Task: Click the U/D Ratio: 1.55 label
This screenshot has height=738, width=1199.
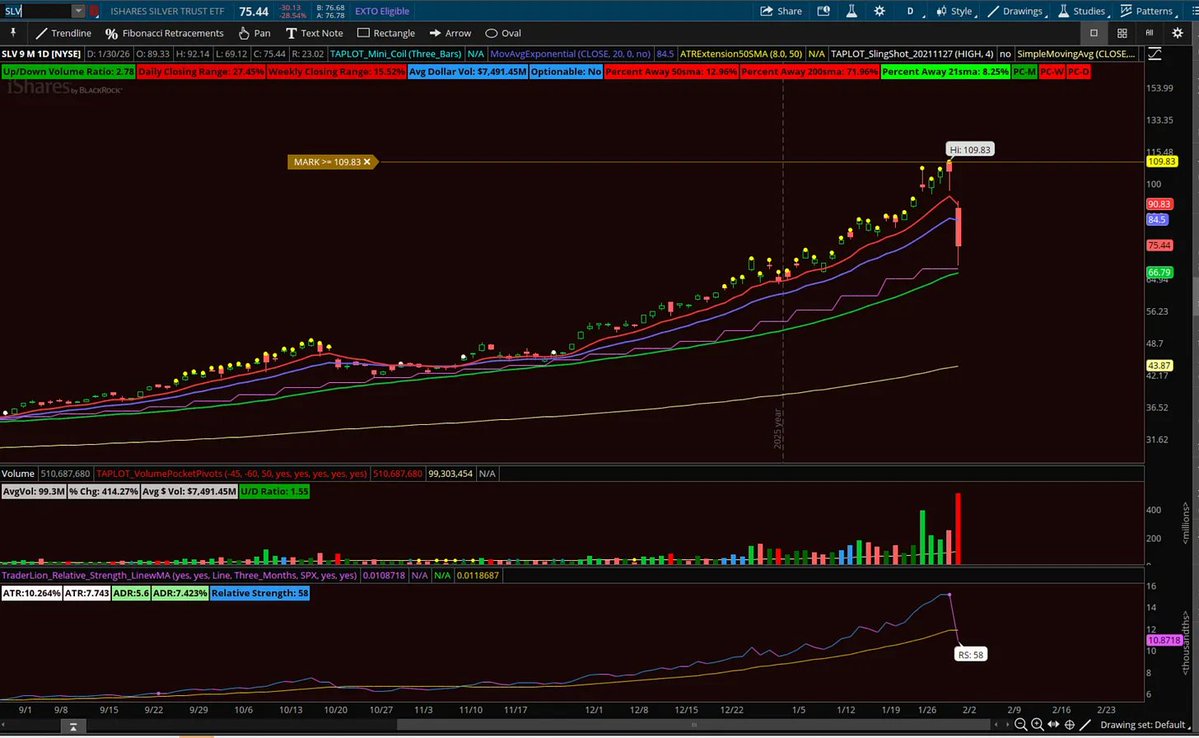Action: [x=275, y=491]
